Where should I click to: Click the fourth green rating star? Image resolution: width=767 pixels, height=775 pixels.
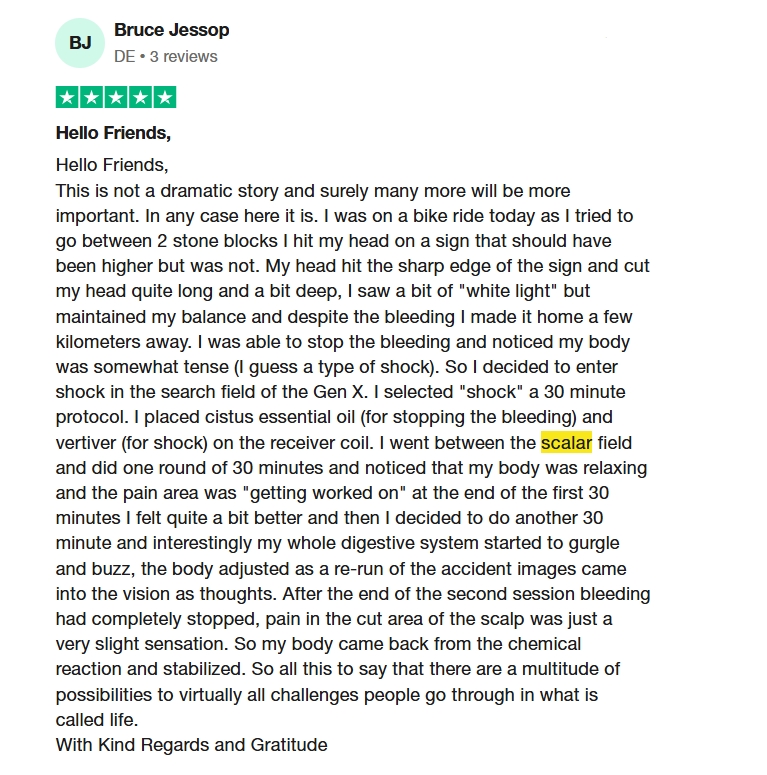pos(139,98)
